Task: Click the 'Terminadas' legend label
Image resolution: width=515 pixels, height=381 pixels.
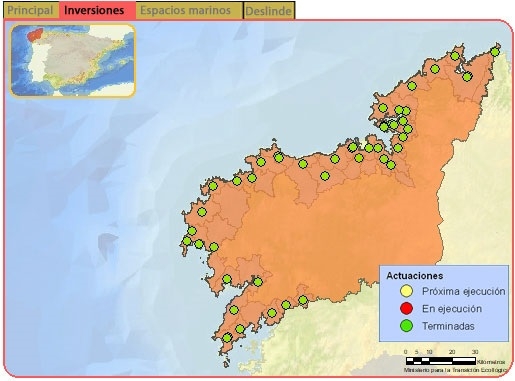Action: (x=448, y=326)
